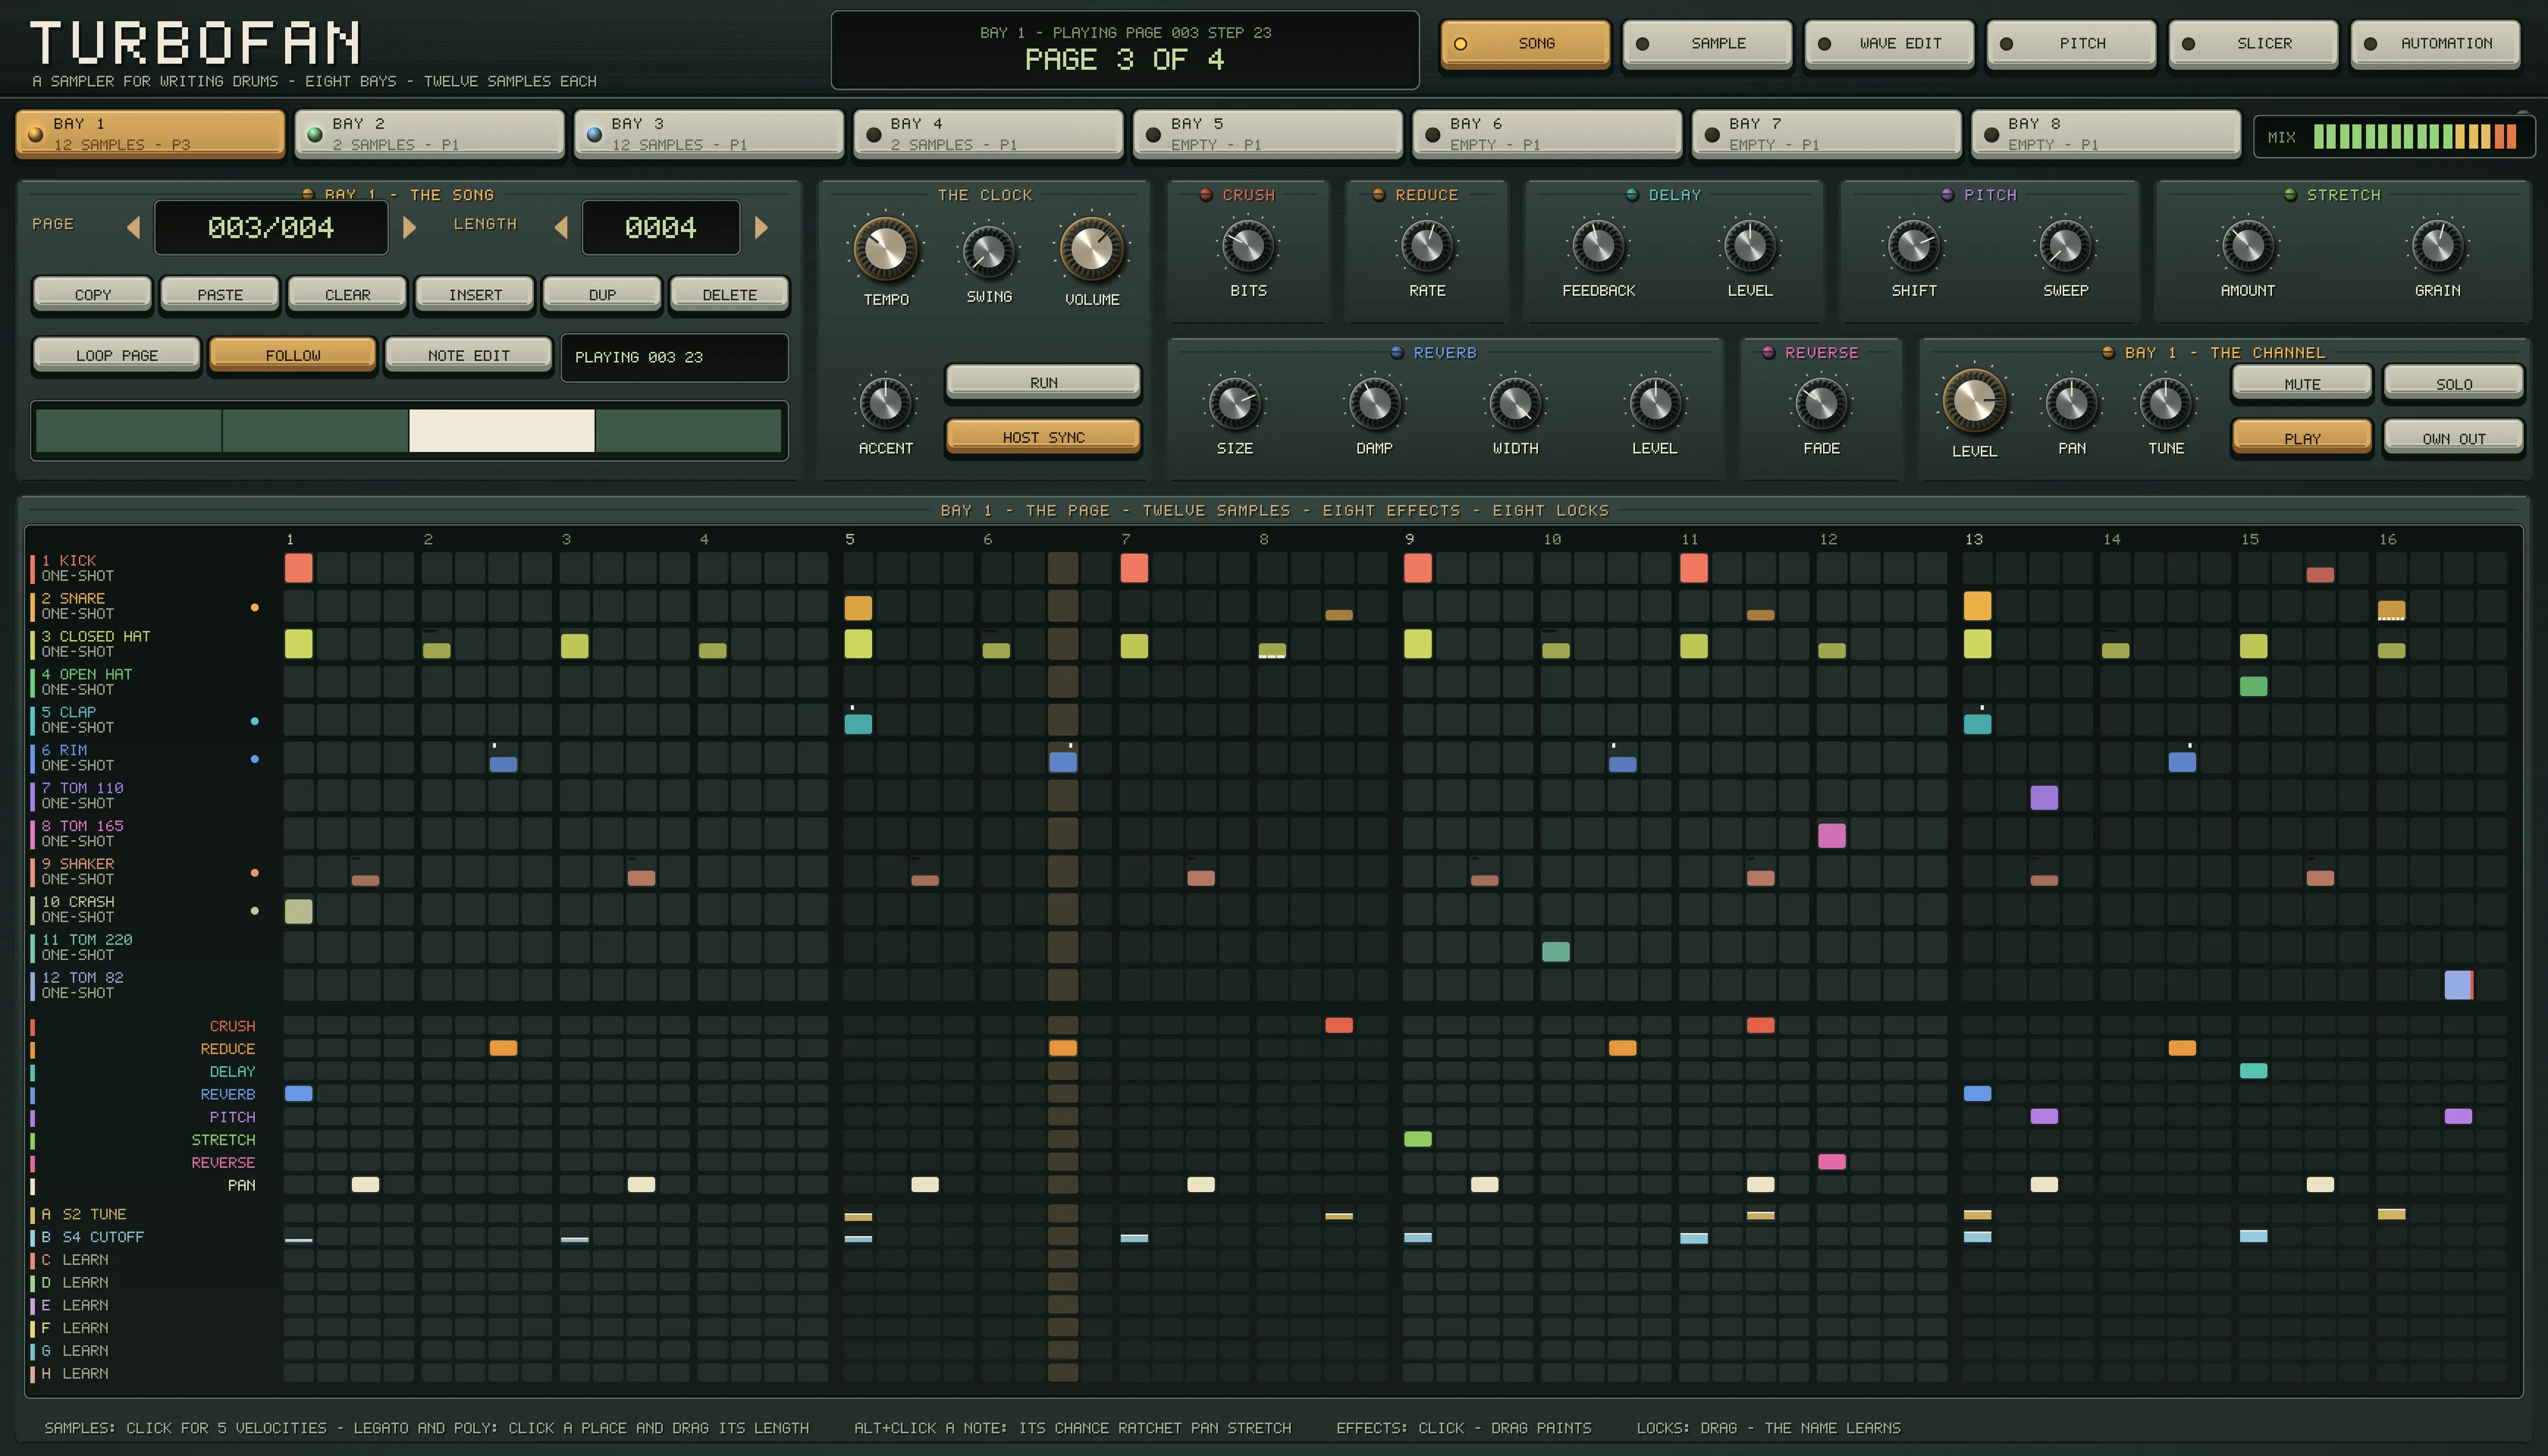Click the Reverb SIZE knob
Screen dimensions: 2548x1456
pos(1235,403)
